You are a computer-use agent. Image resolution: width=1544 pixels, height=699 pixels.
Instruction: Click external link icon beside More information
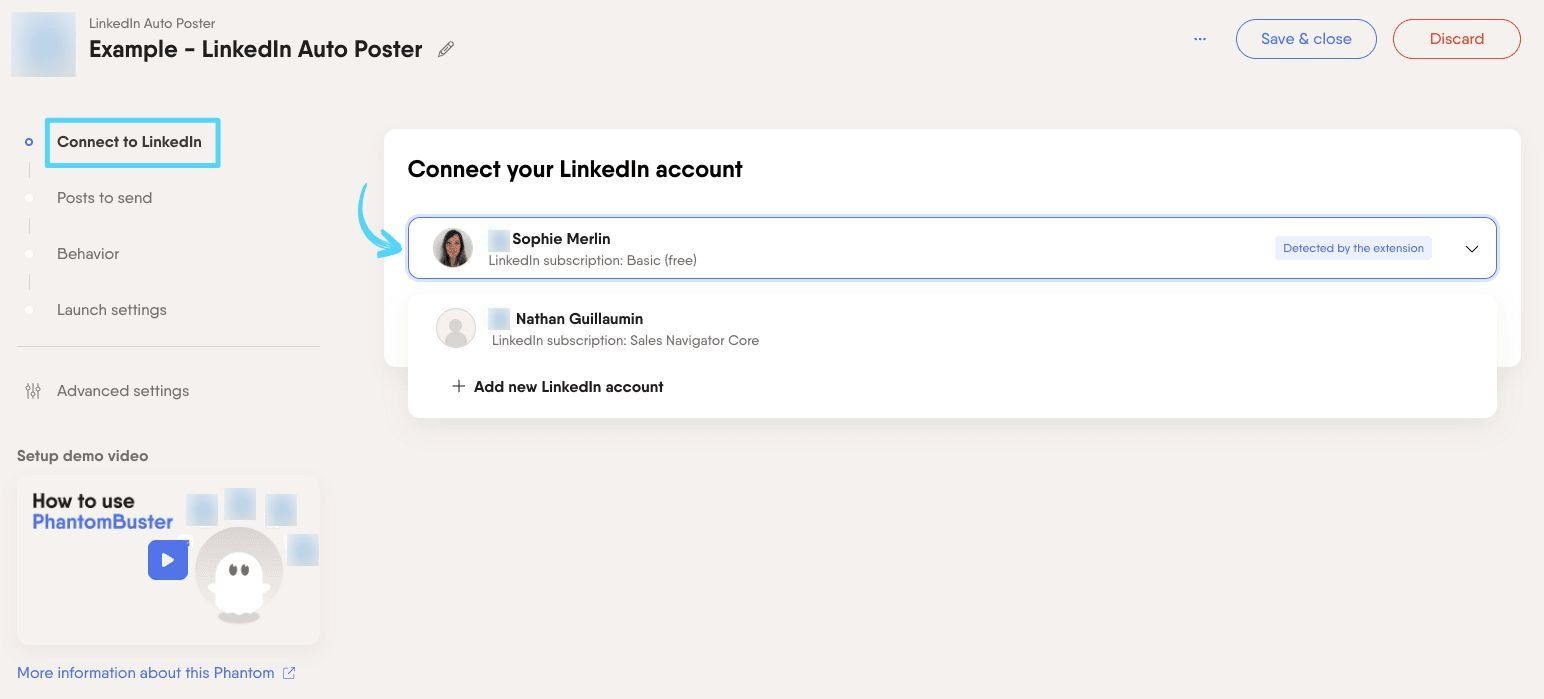[289, 673]
